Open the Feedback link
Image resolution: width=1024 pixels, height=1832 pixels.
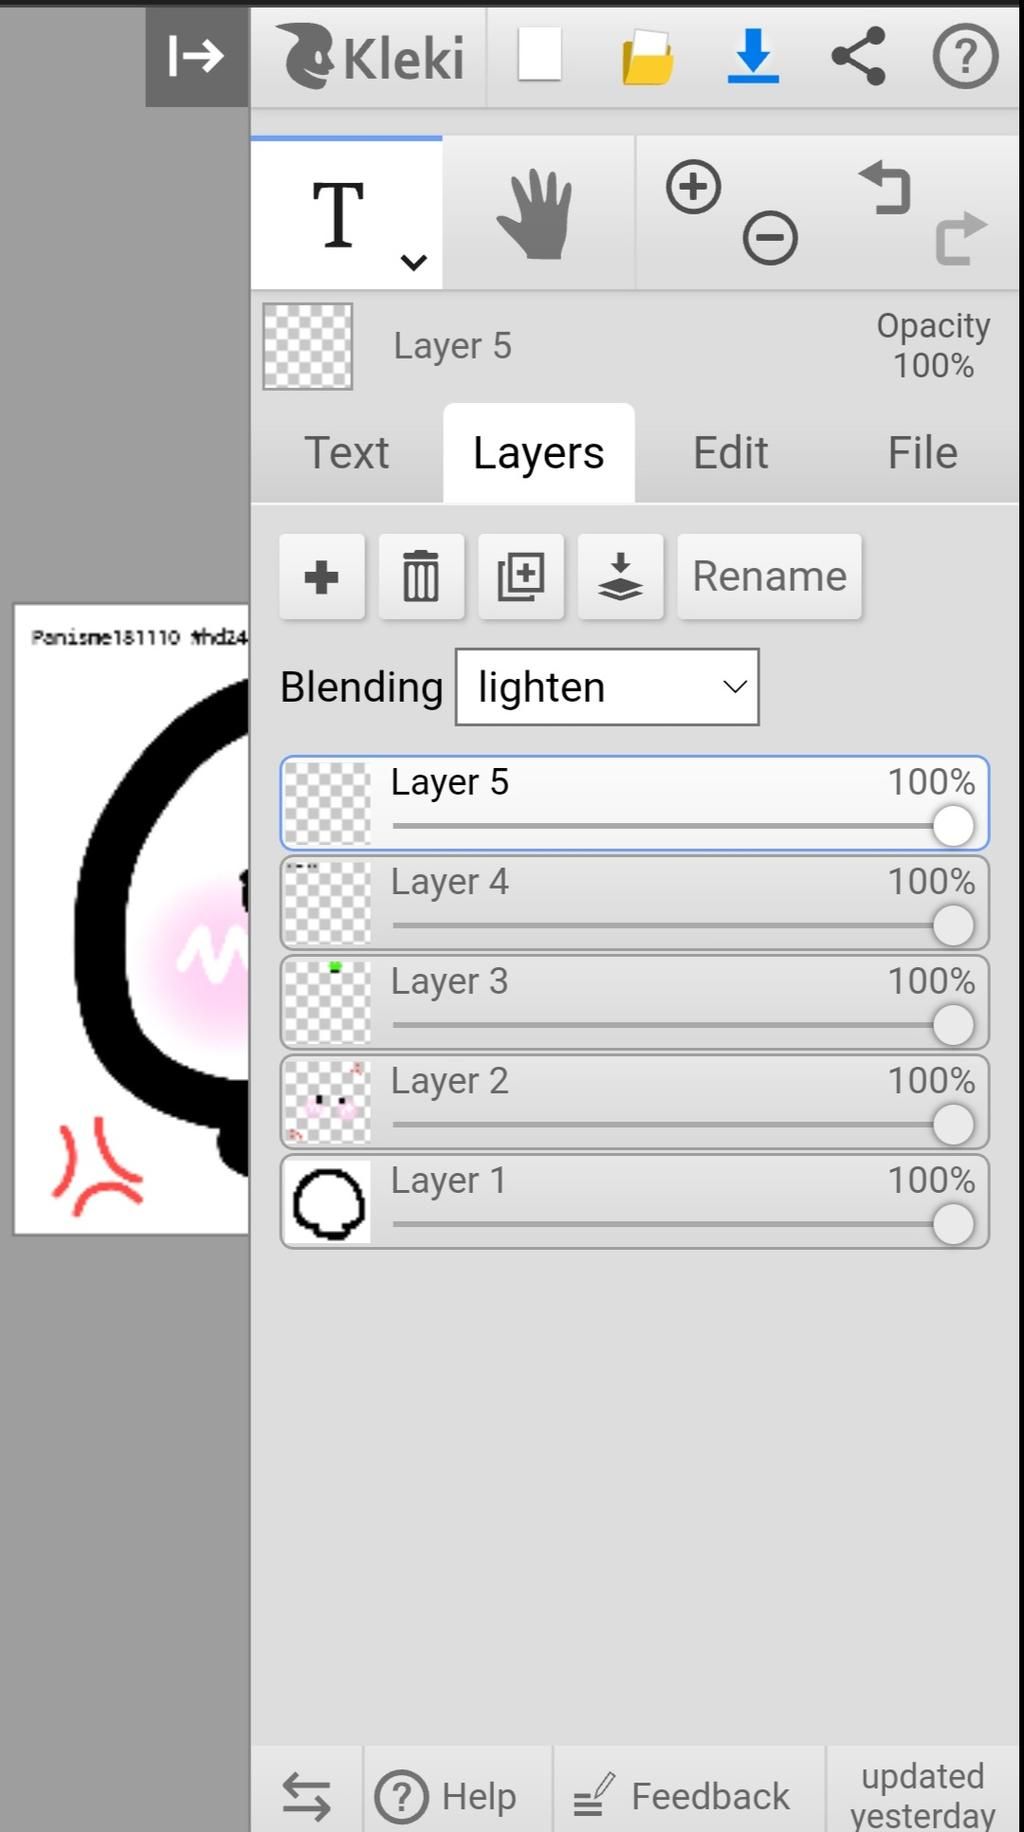coord(682,1796)
